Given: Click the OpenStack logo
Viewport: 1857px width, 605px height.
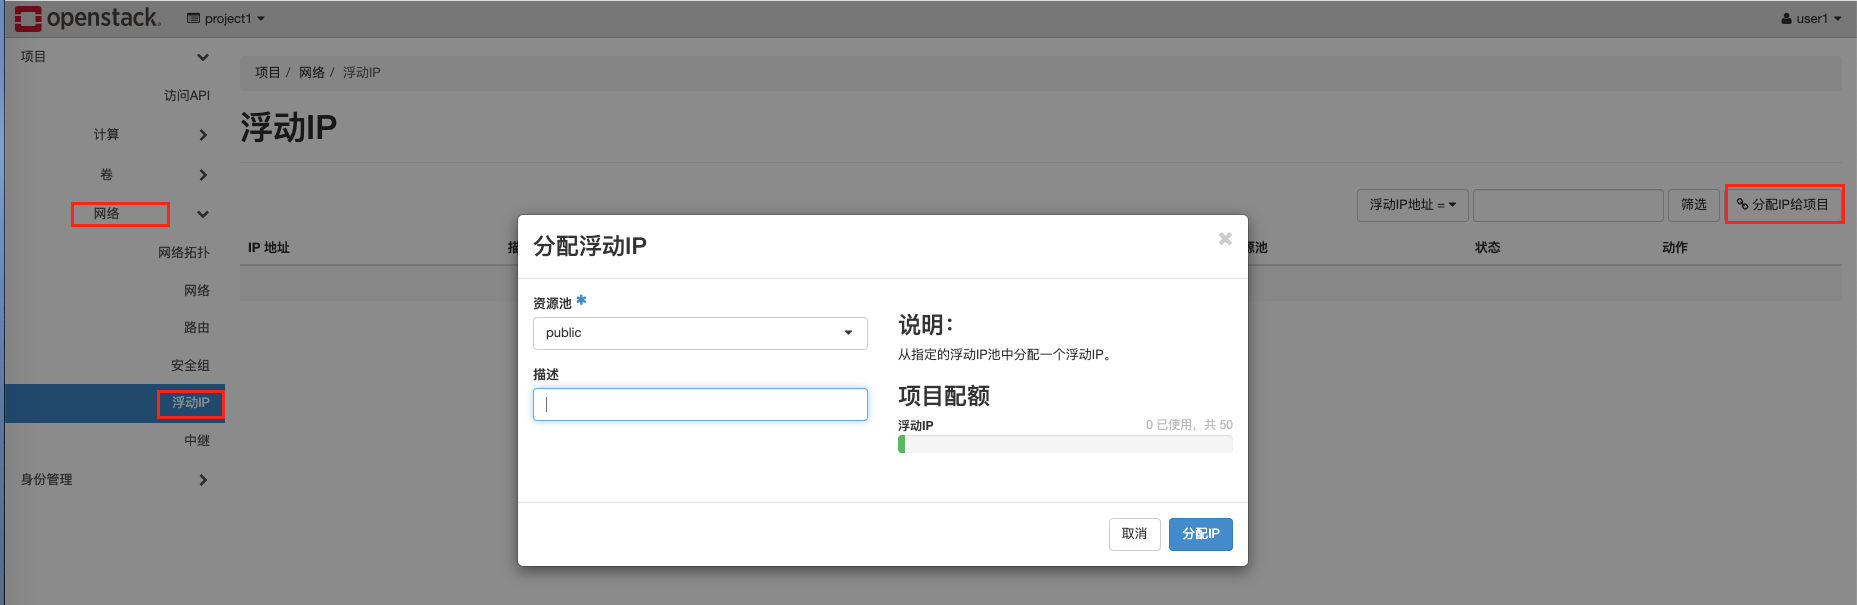Looking at the screenshot, I should pyautogui.click(x=87, y=18).
